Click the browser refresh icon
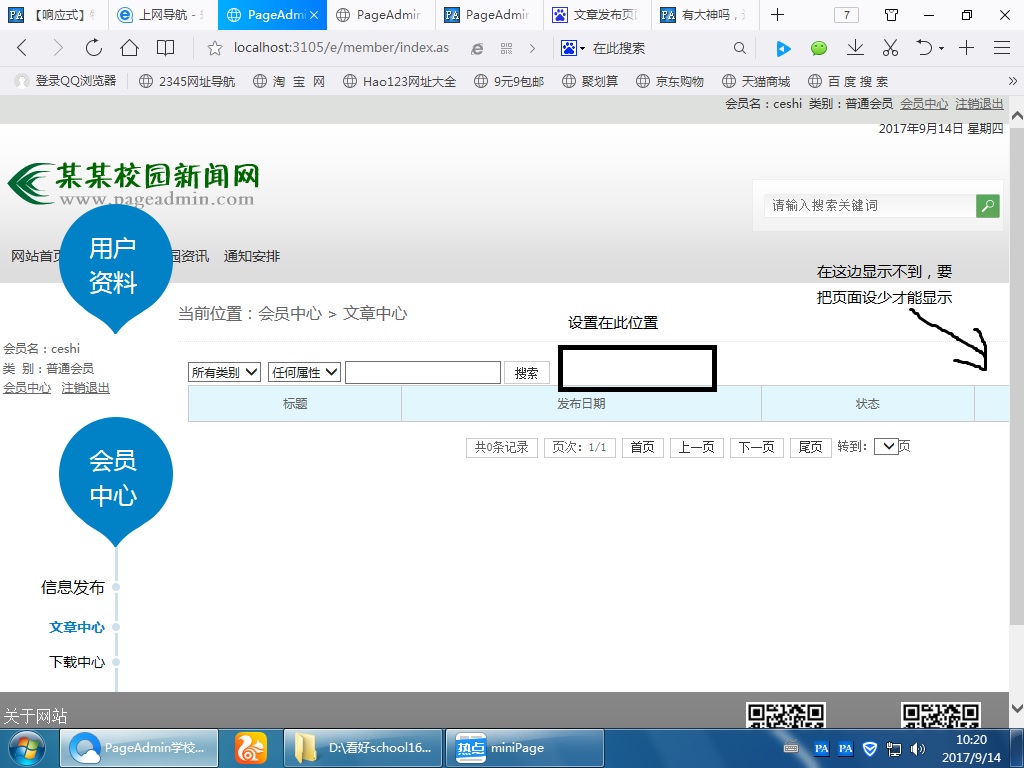 click(93, 48)
